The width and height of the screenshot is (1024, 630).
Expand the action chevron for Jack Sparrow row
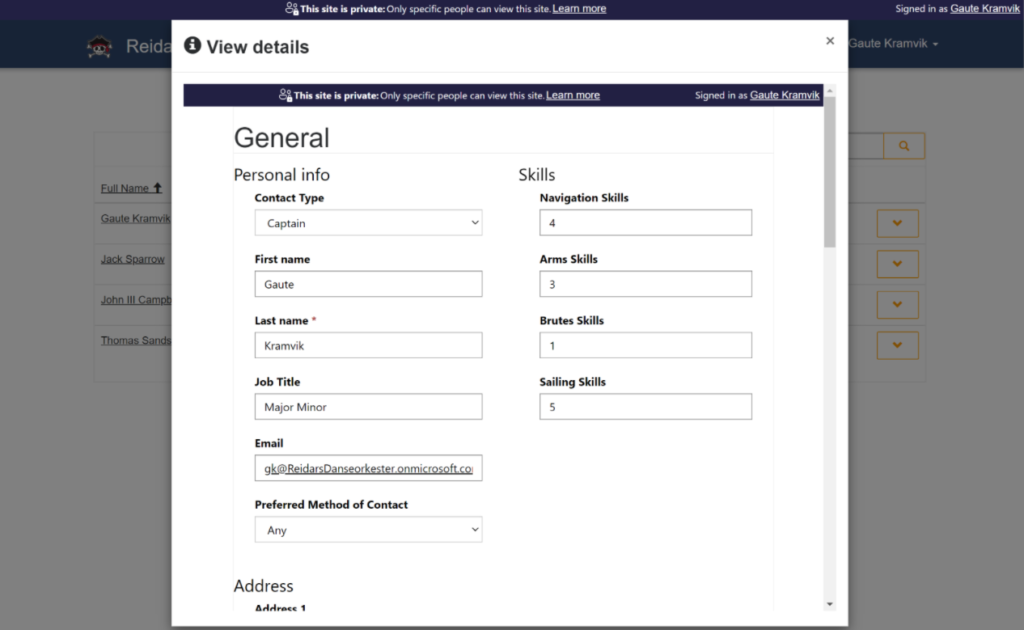tap(897, 264)
